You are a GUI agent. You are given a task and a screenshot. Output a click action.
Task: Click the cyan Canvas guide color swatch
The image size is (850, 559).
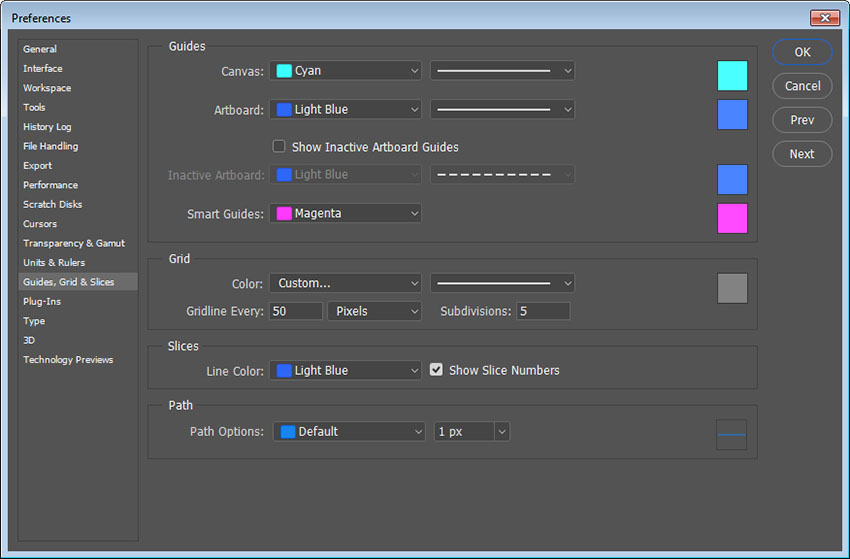click(732, 76)
